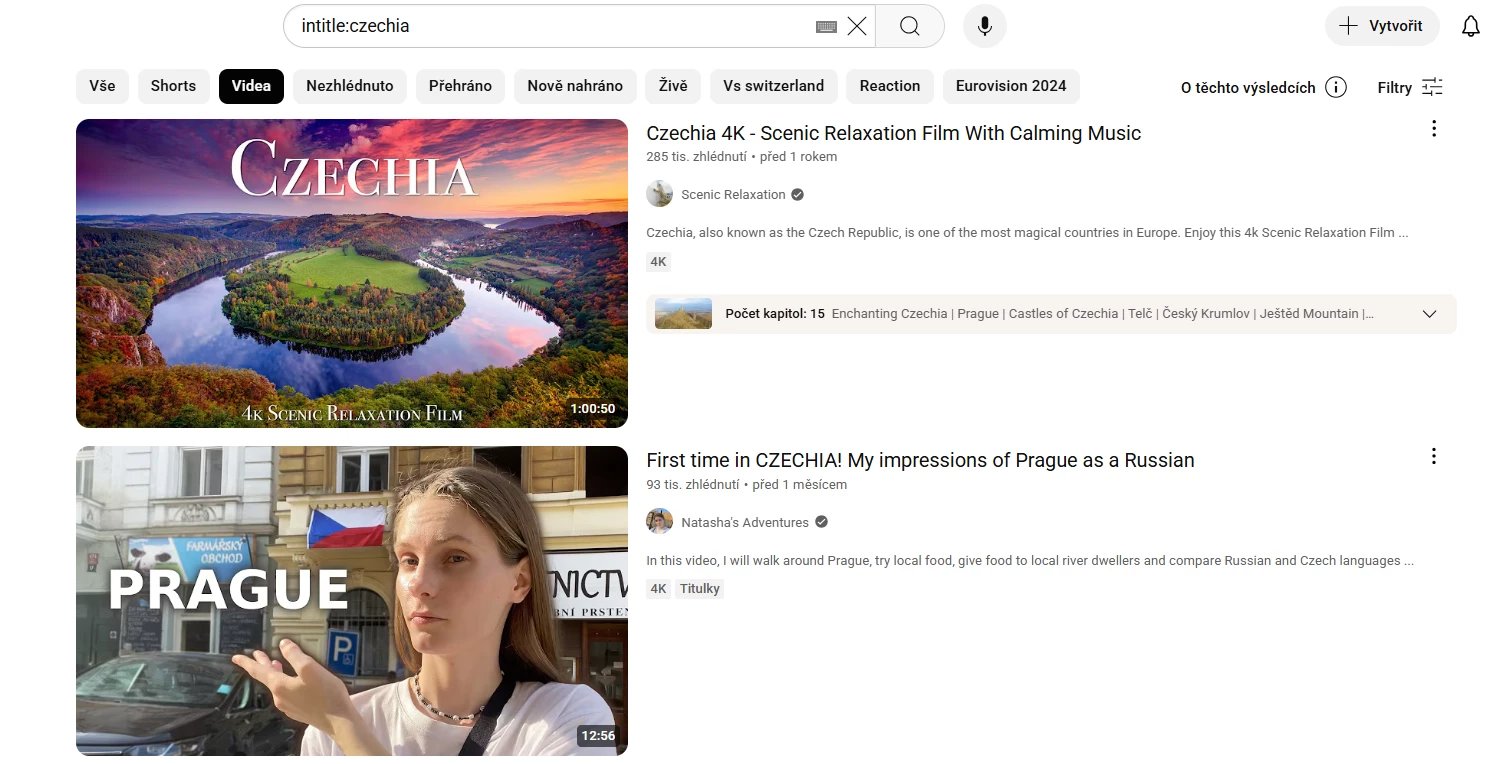Open the Czechia 4K video title link
This screenshot has width=1485, height=764.
coord(893,133)
